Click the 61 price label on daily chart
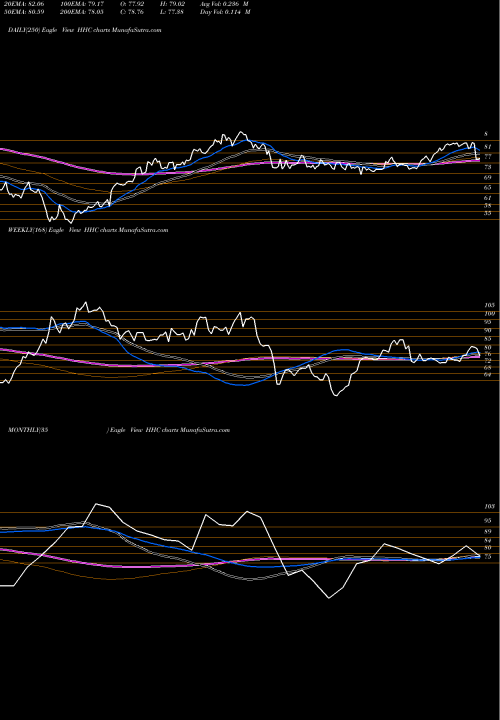The width and height of the screenshot is (500, 720). point(488,197)
